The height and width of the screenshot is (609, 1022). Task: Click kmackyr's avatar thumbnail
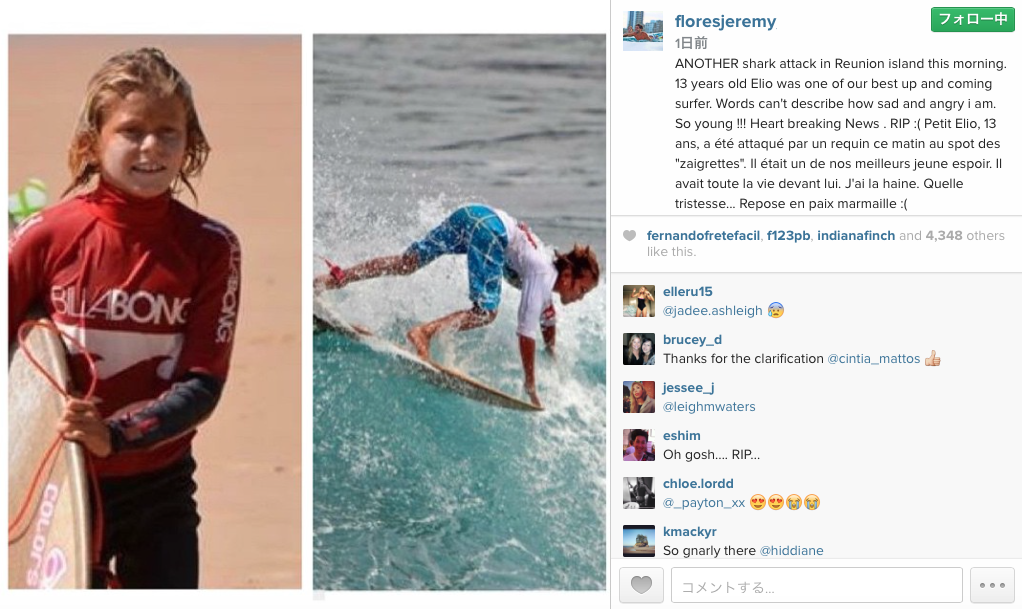tap(639, 541)
